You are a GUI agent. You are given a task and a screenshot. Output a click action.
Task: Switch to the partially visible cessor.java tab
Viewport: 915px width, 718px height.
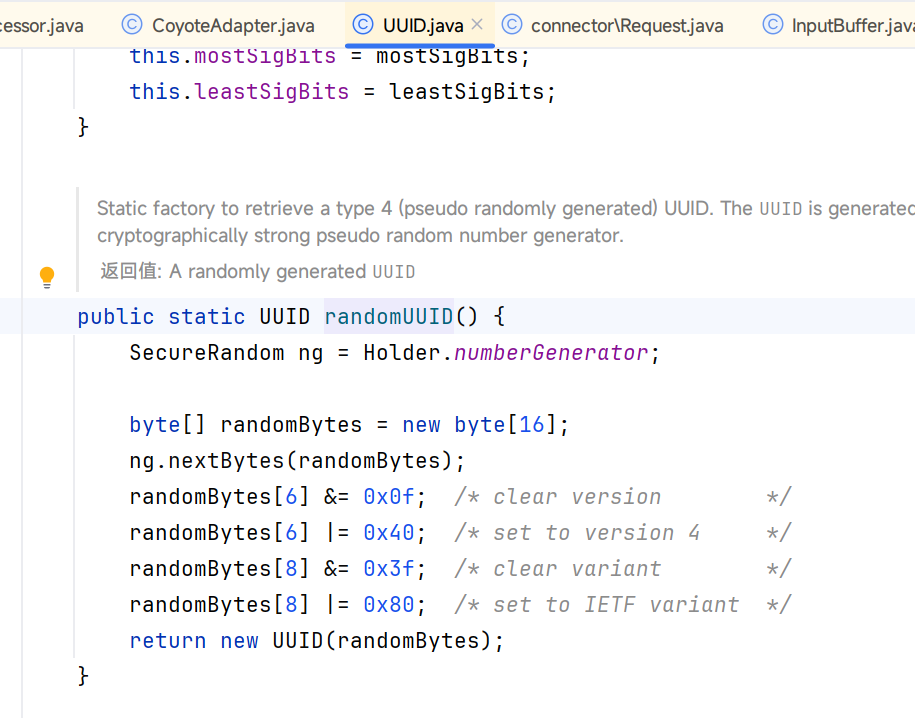tap(40, 25)
